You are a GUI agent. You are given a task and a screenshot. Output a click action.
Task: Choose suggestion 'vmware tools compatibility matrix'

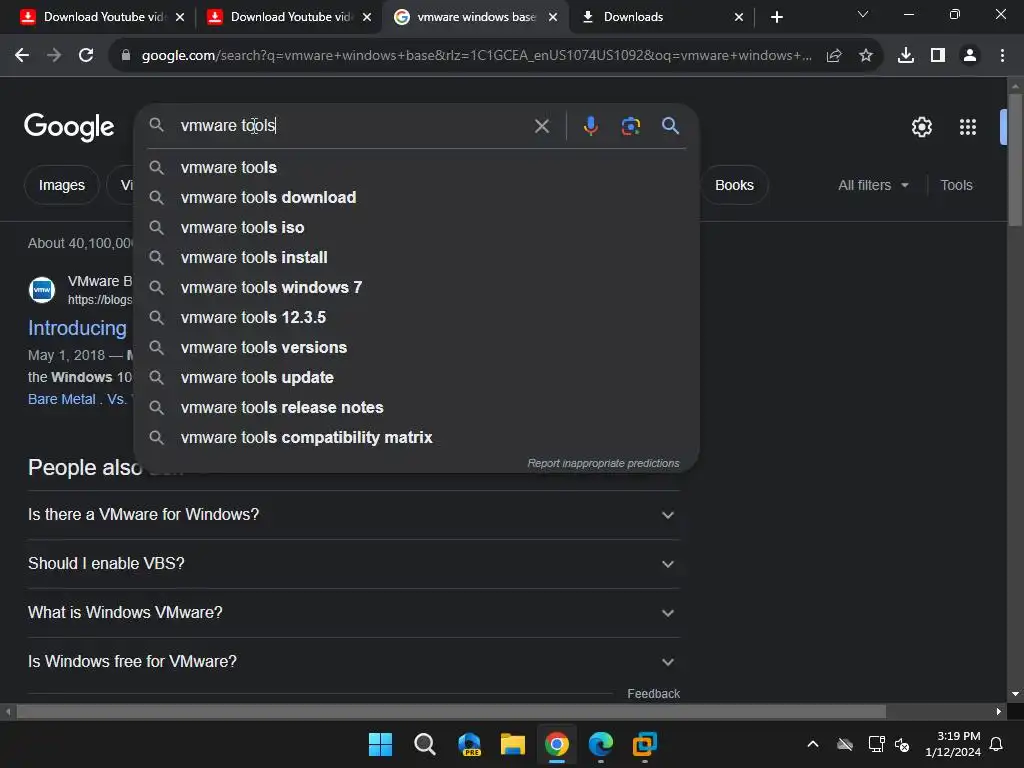416,438
